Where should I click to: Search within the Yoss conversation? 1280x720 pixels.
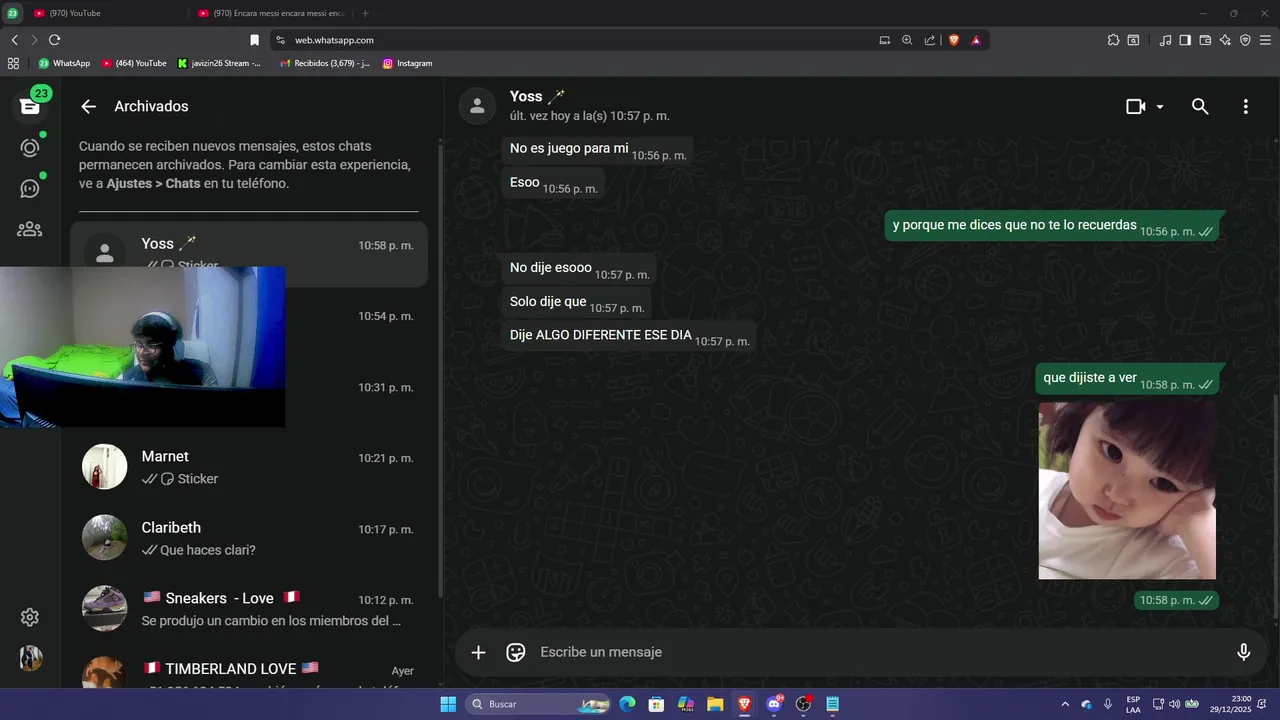click(1200, 106)
